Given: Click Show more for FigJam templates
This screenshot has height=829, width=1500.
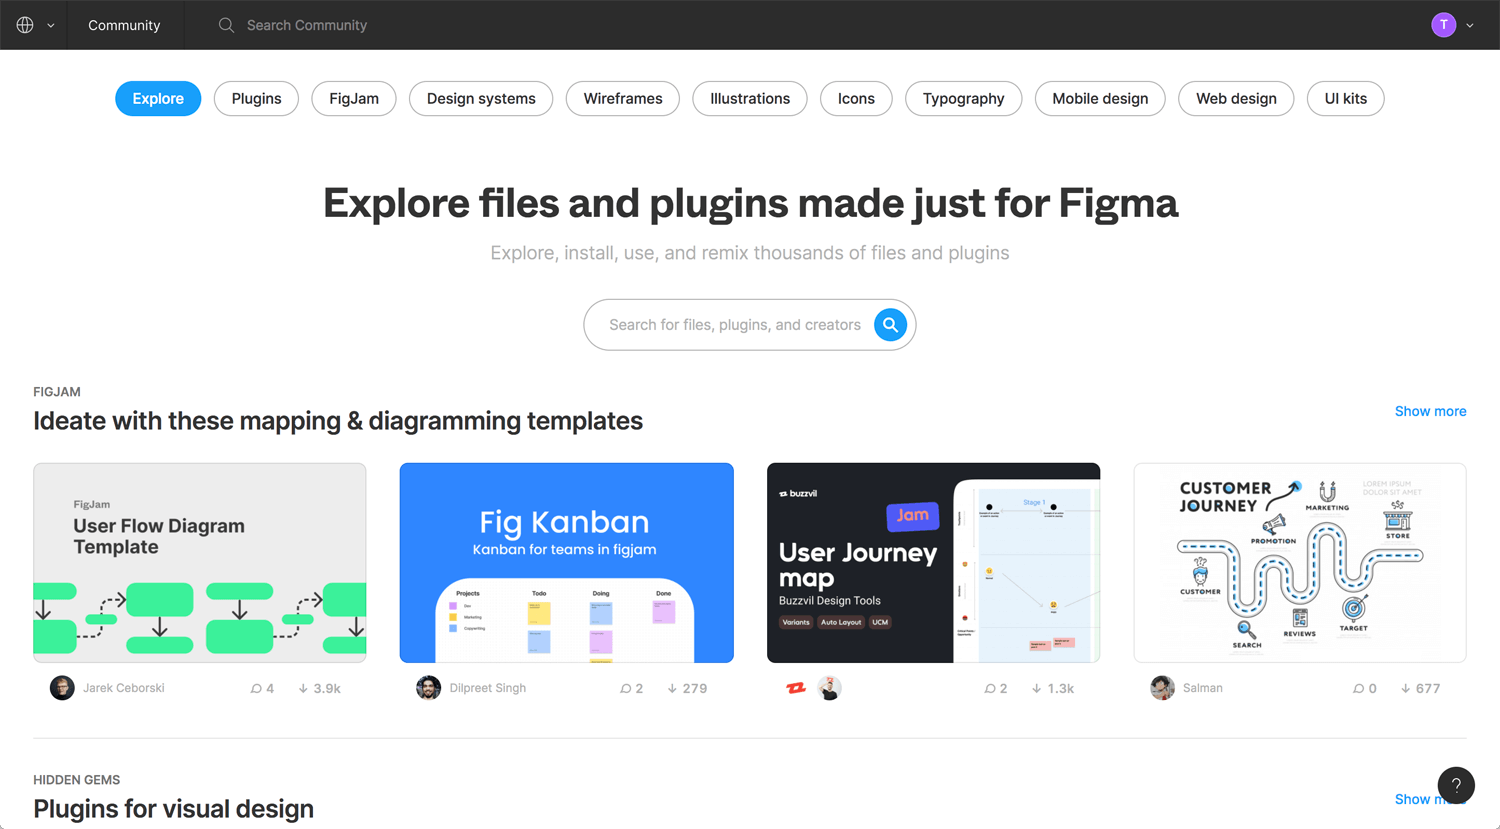Looking at the screenshot, I should [1430, 411].
